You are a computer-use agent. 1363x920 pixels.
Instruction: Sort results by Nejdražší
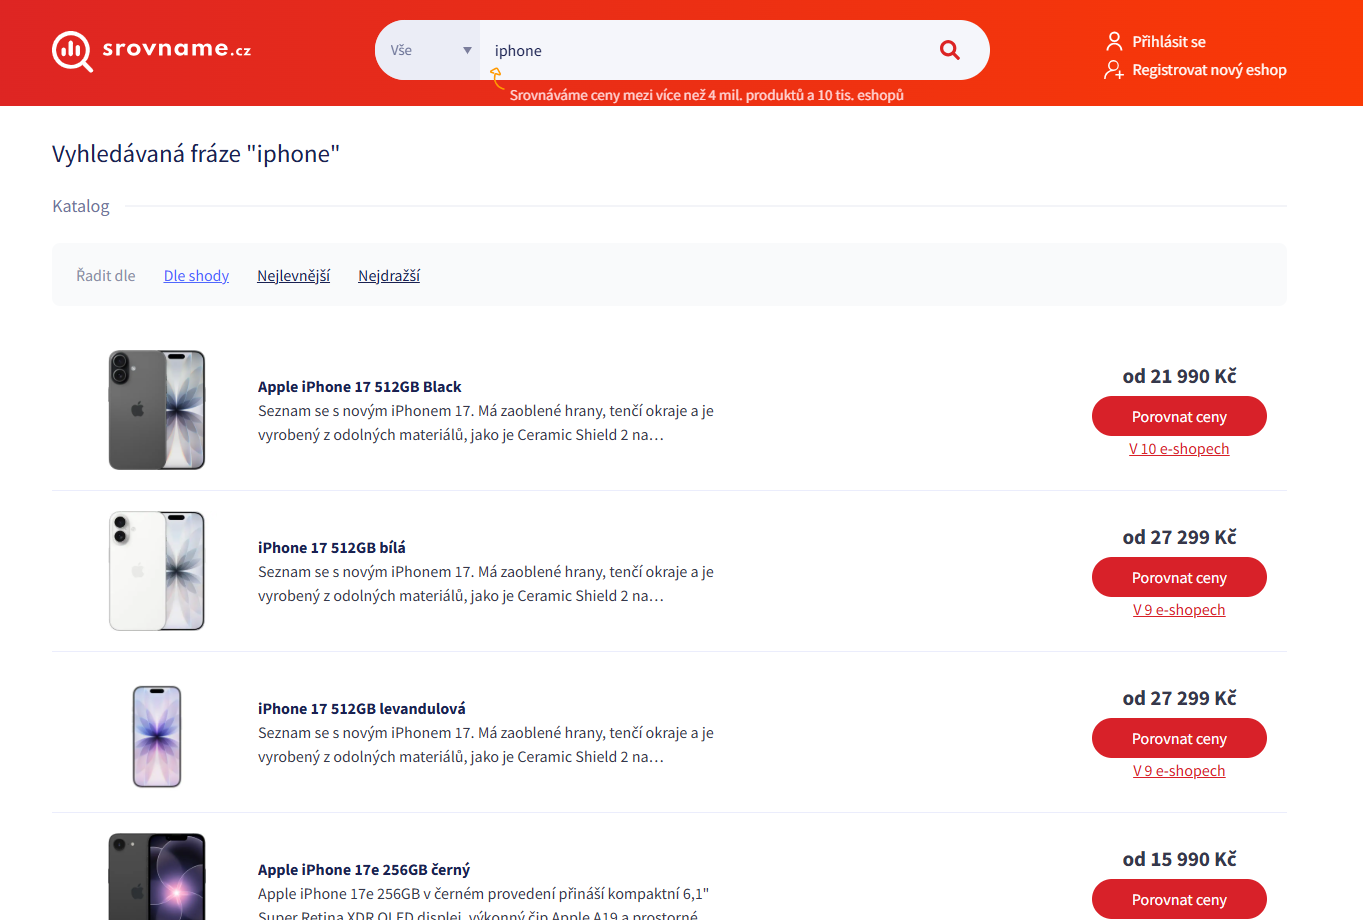tap(389, 276)
